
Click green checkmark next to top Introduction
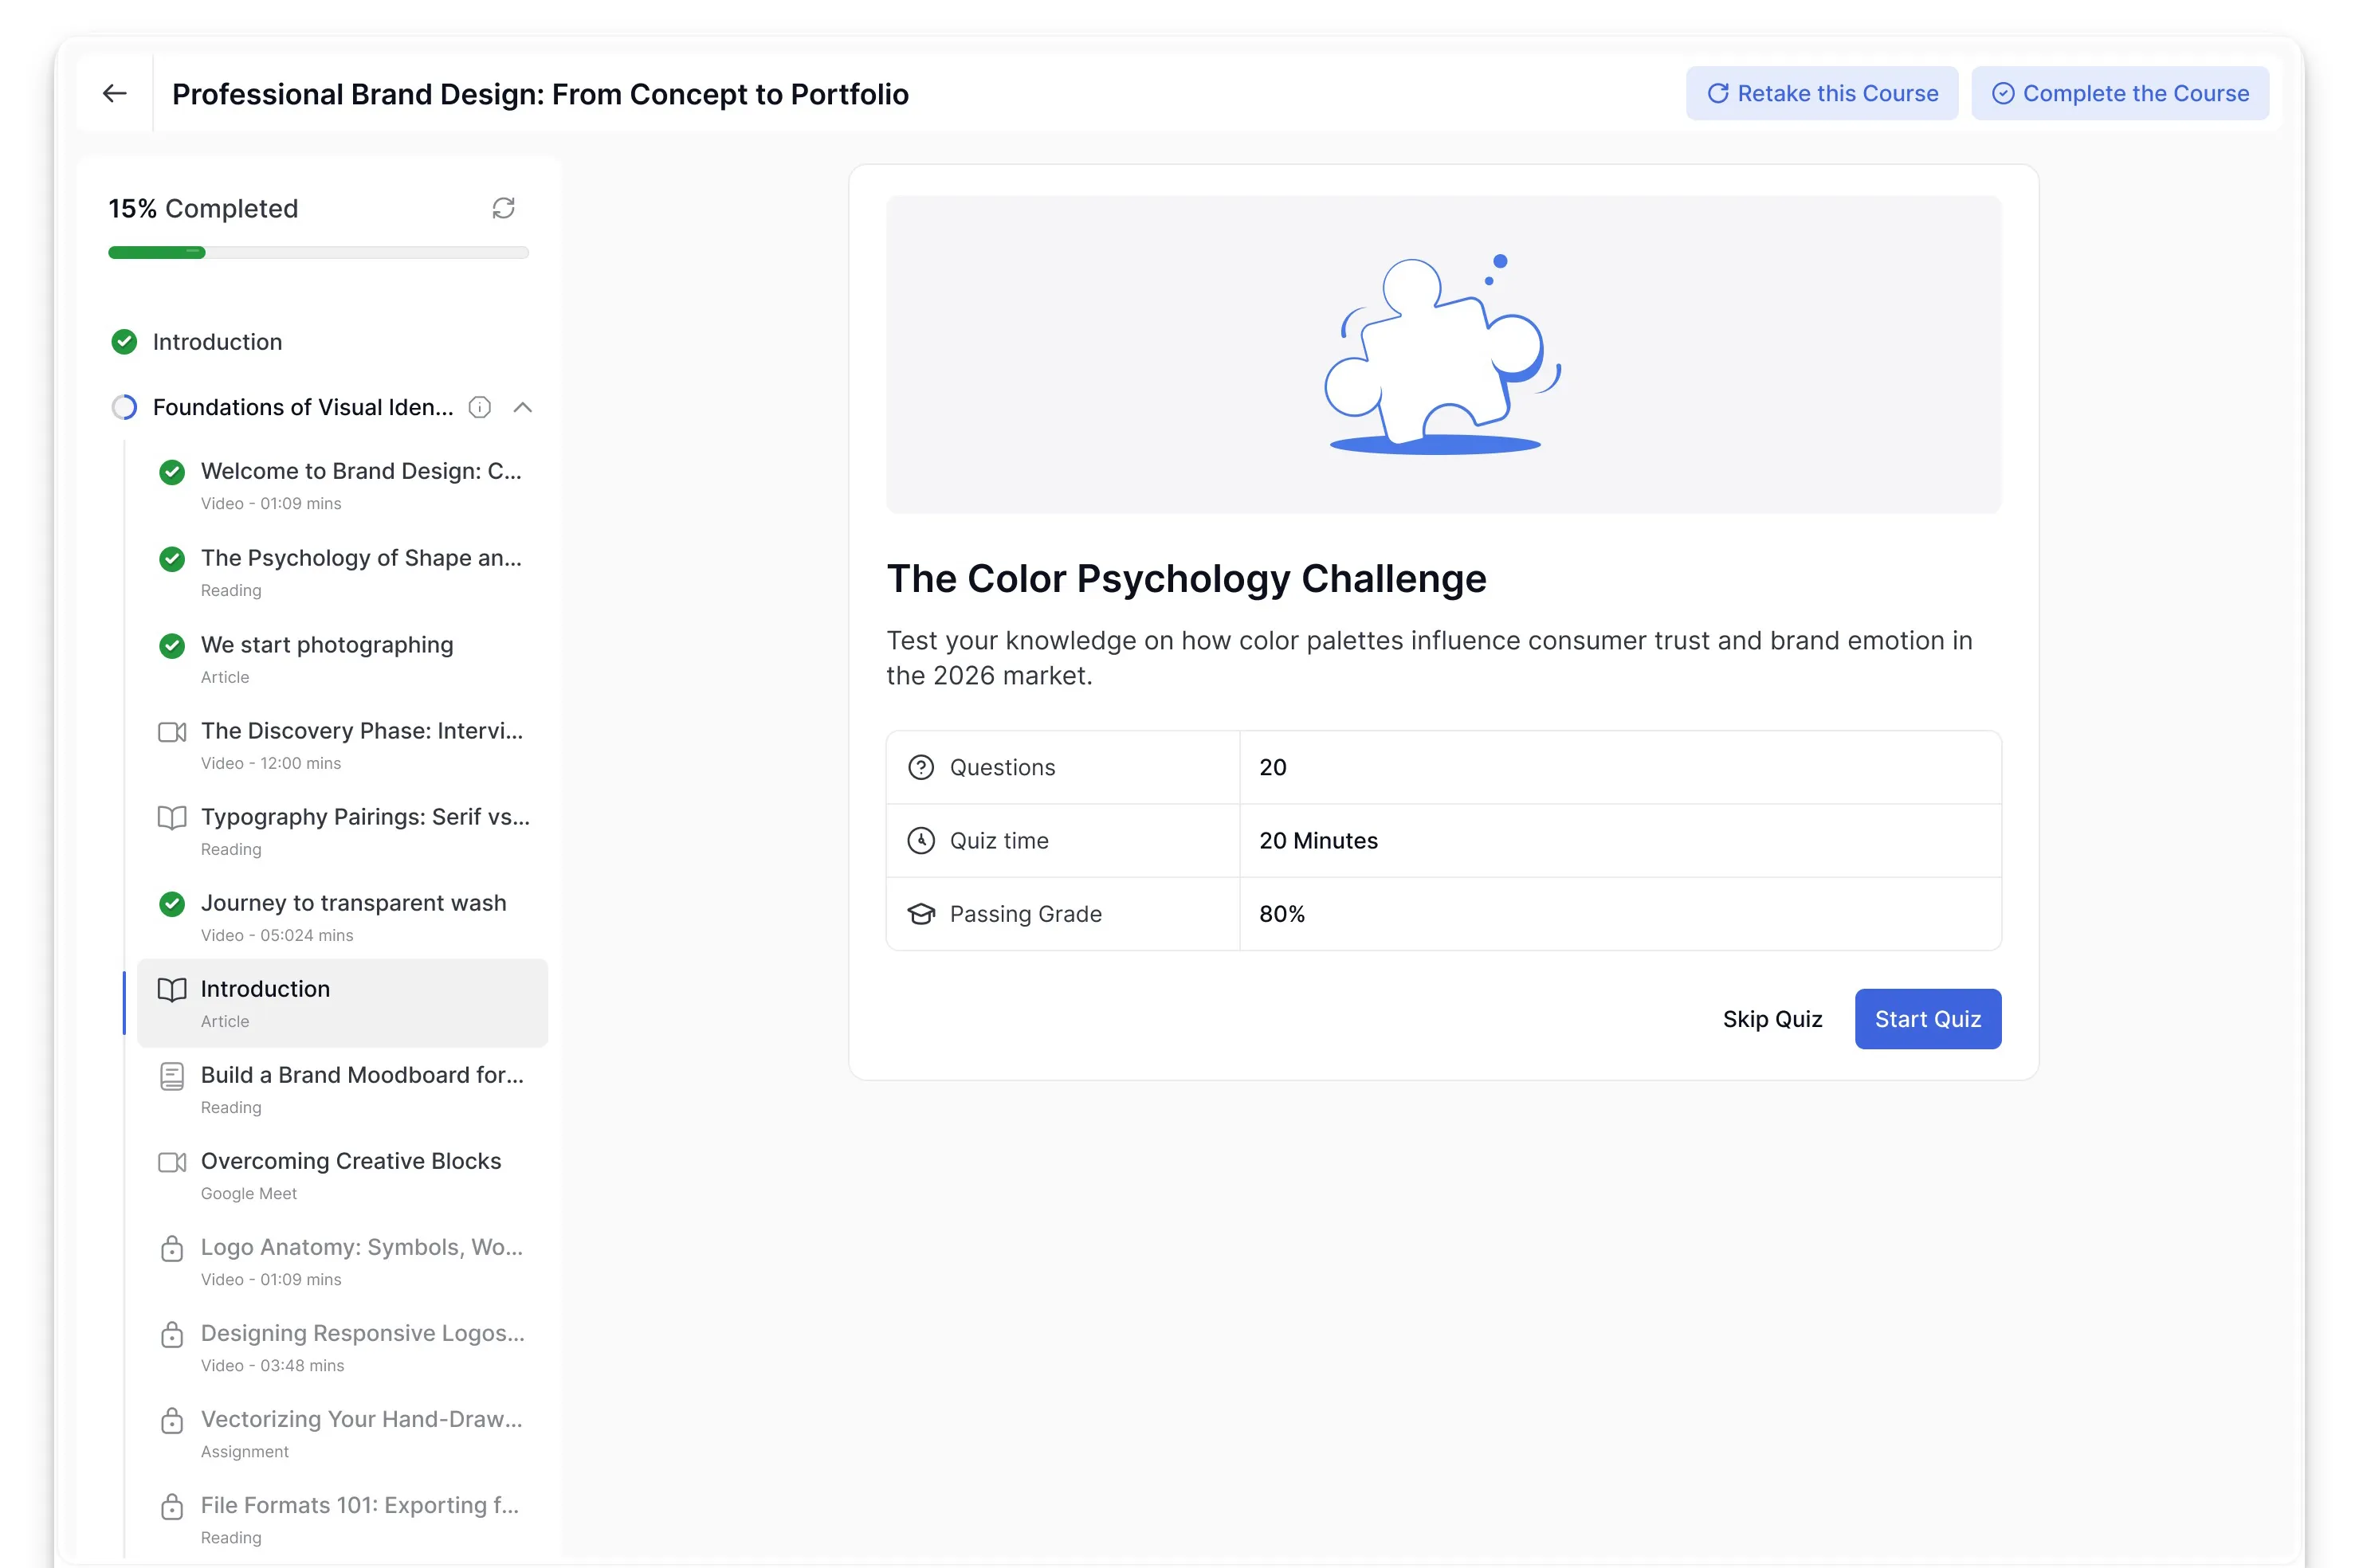(124, 342)
